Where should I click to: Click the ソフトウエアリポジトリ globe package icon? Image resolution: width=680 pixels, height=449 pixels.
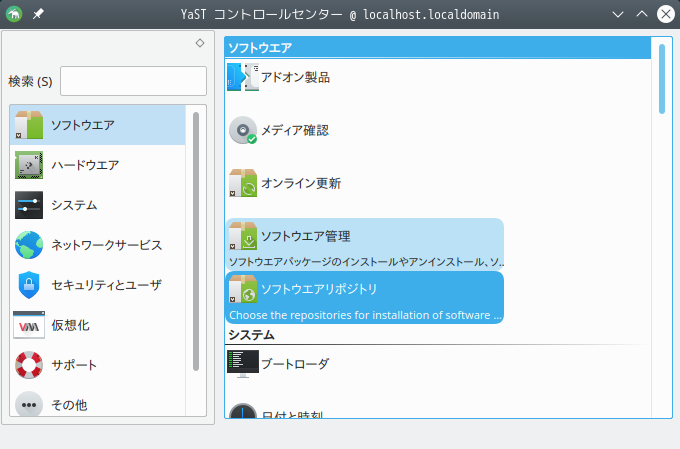pyautogui.click(x=243, y=289)
